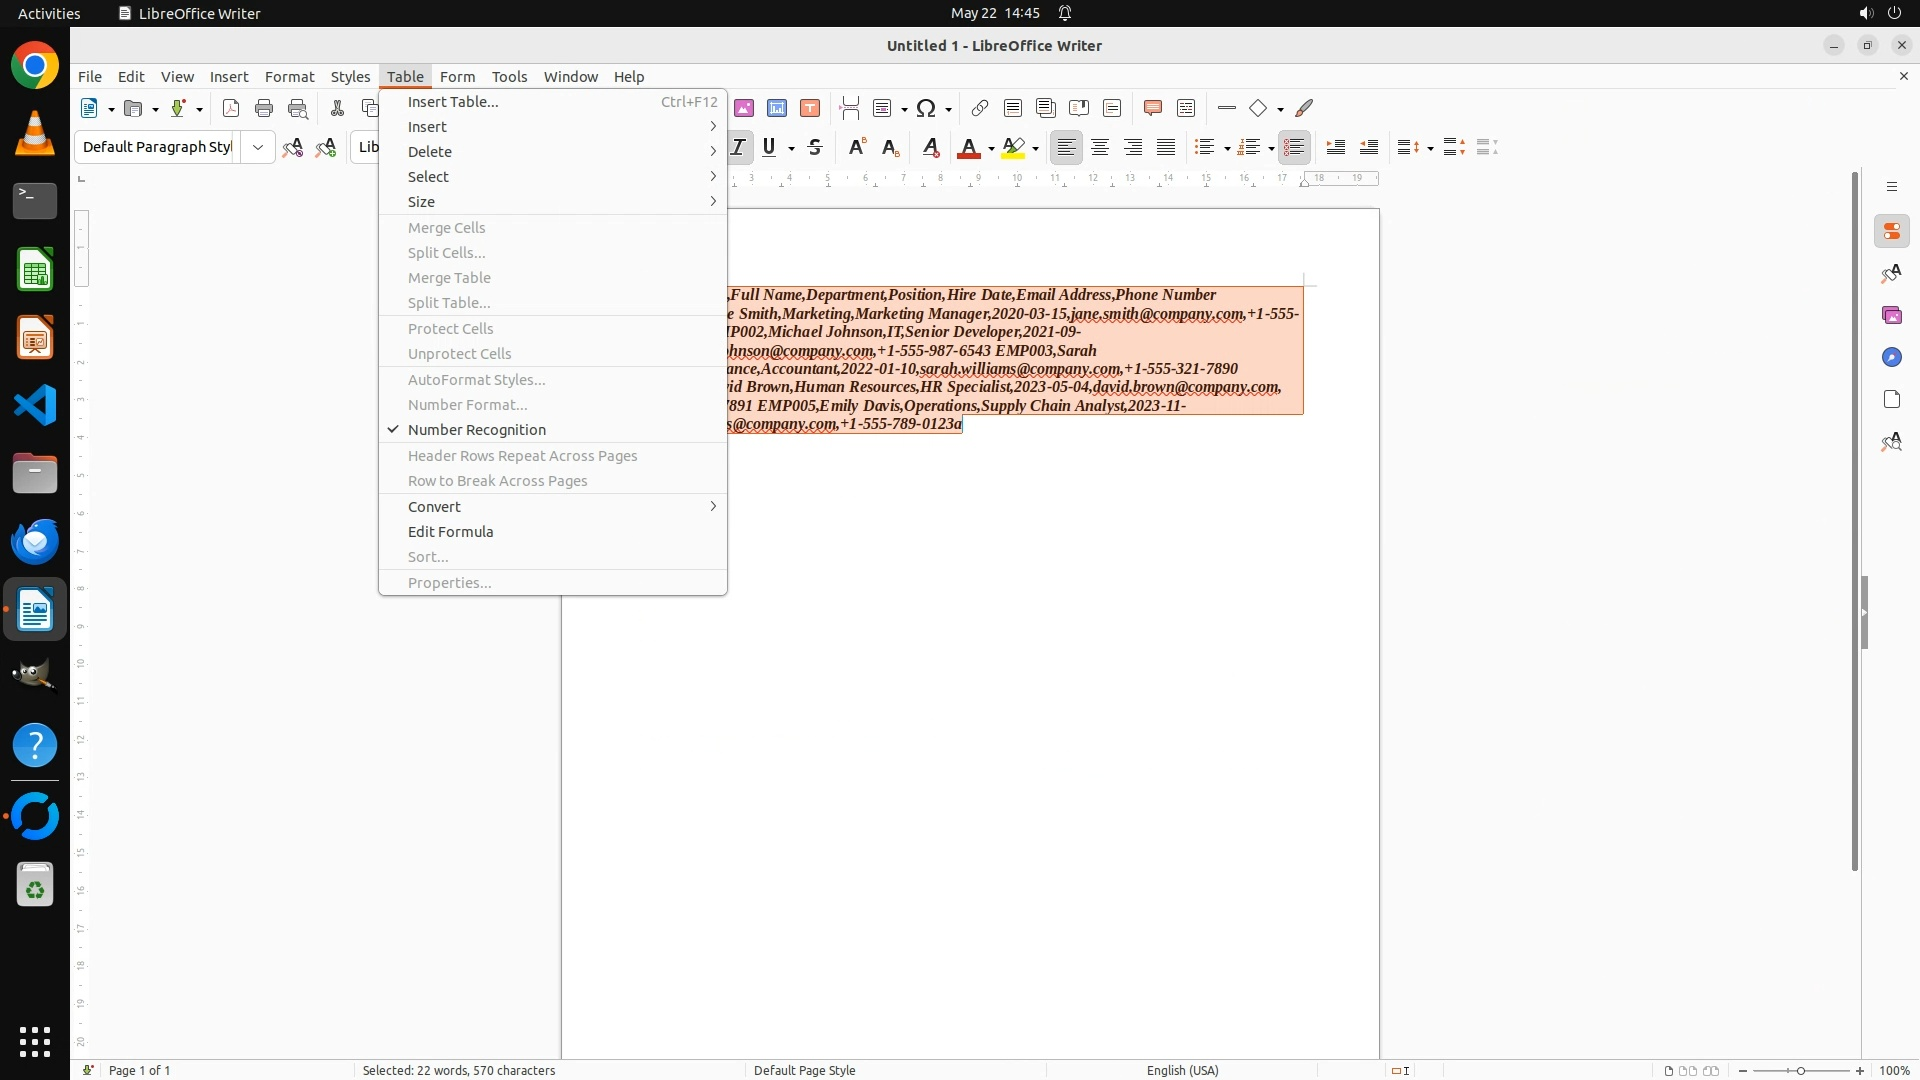Toggle Align Left paragraph button

point(1067,148)
